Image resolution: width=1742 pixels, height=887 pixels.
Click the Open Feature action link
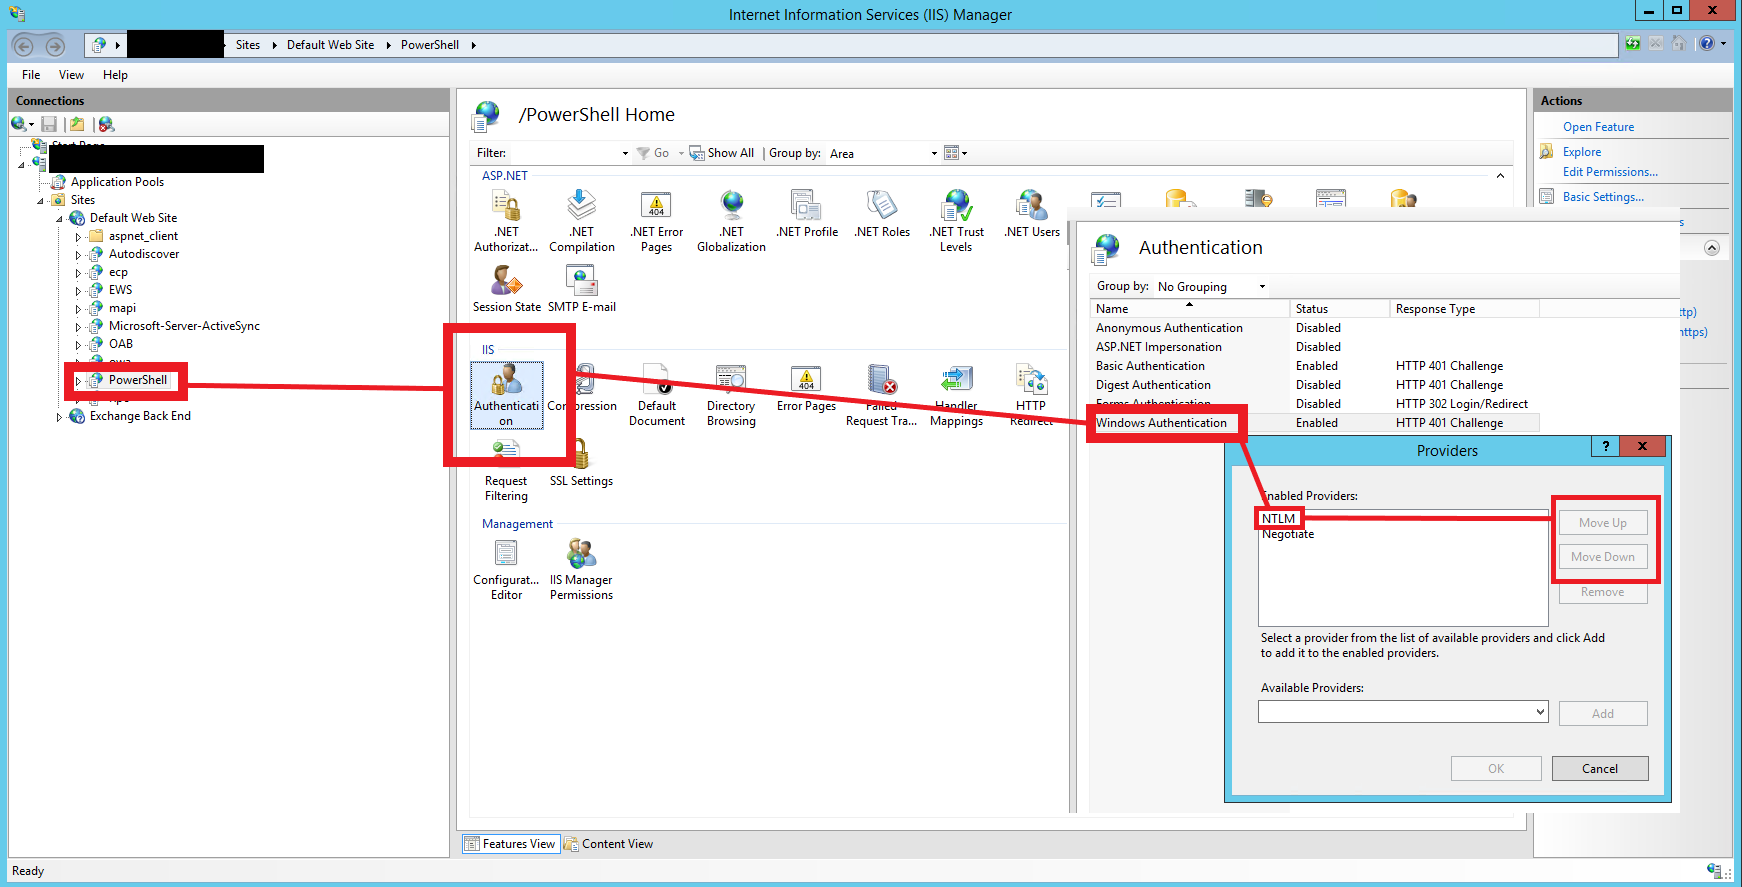(1598, 127)
